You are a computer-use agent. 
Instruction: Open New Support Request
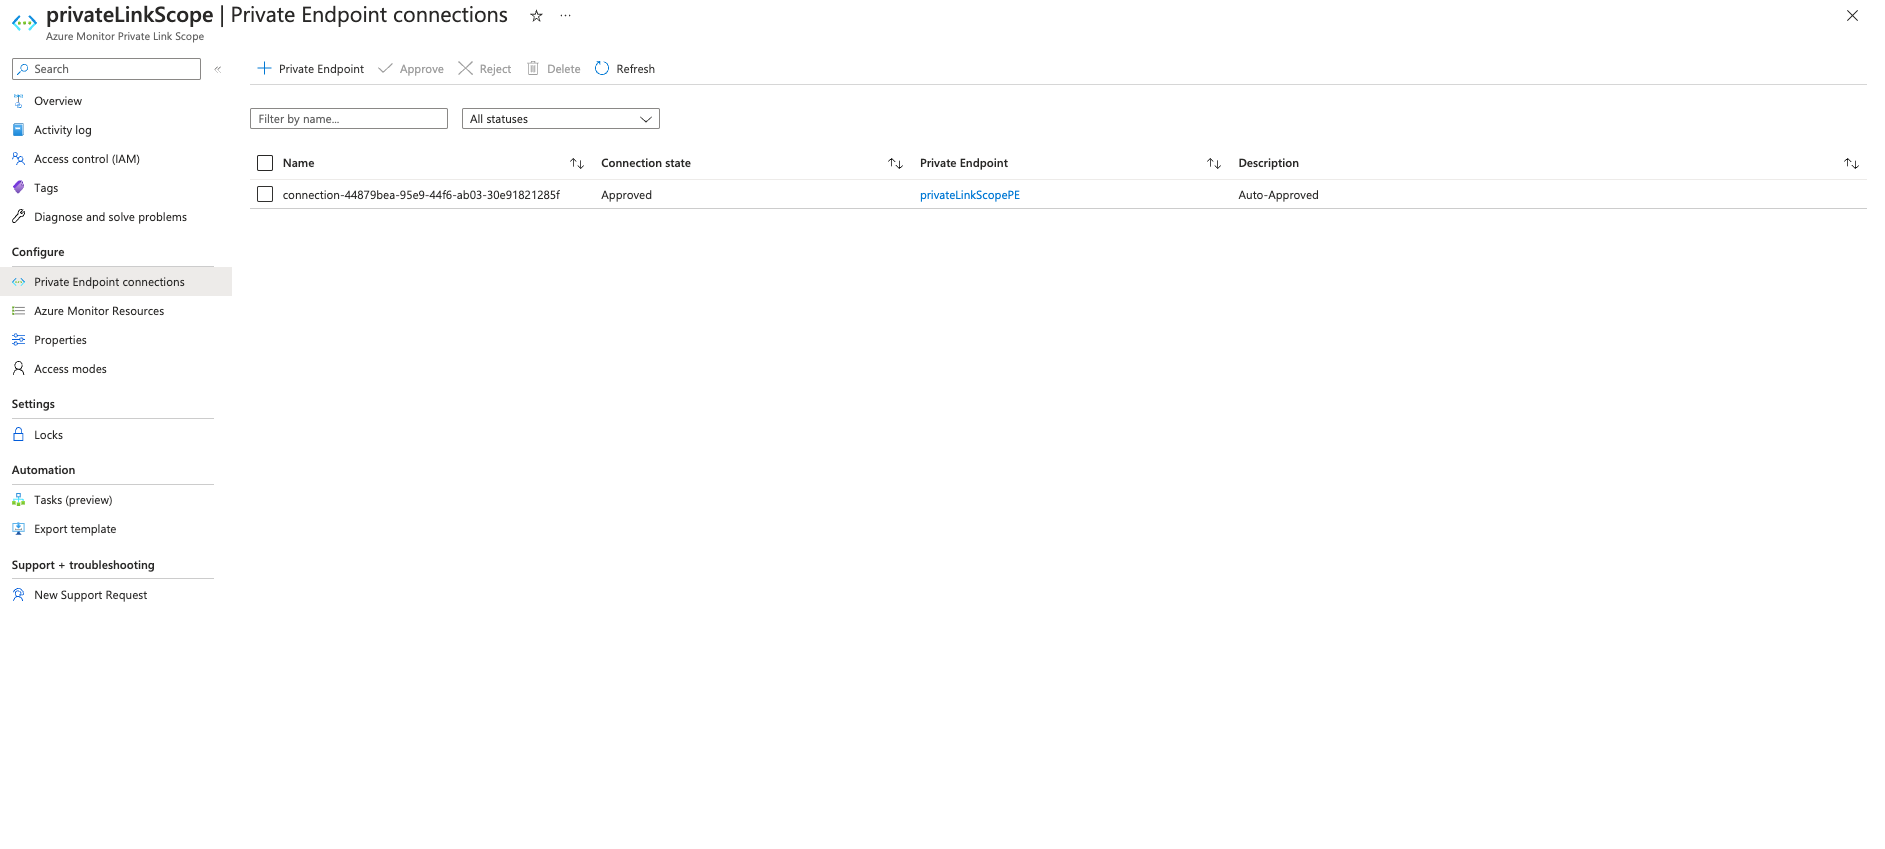click(90, 595)
